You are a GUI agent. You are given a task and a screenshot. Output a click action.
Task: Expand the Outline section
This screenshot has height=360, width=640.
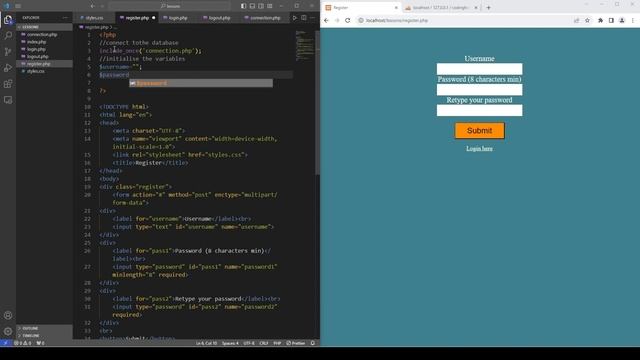44,328
